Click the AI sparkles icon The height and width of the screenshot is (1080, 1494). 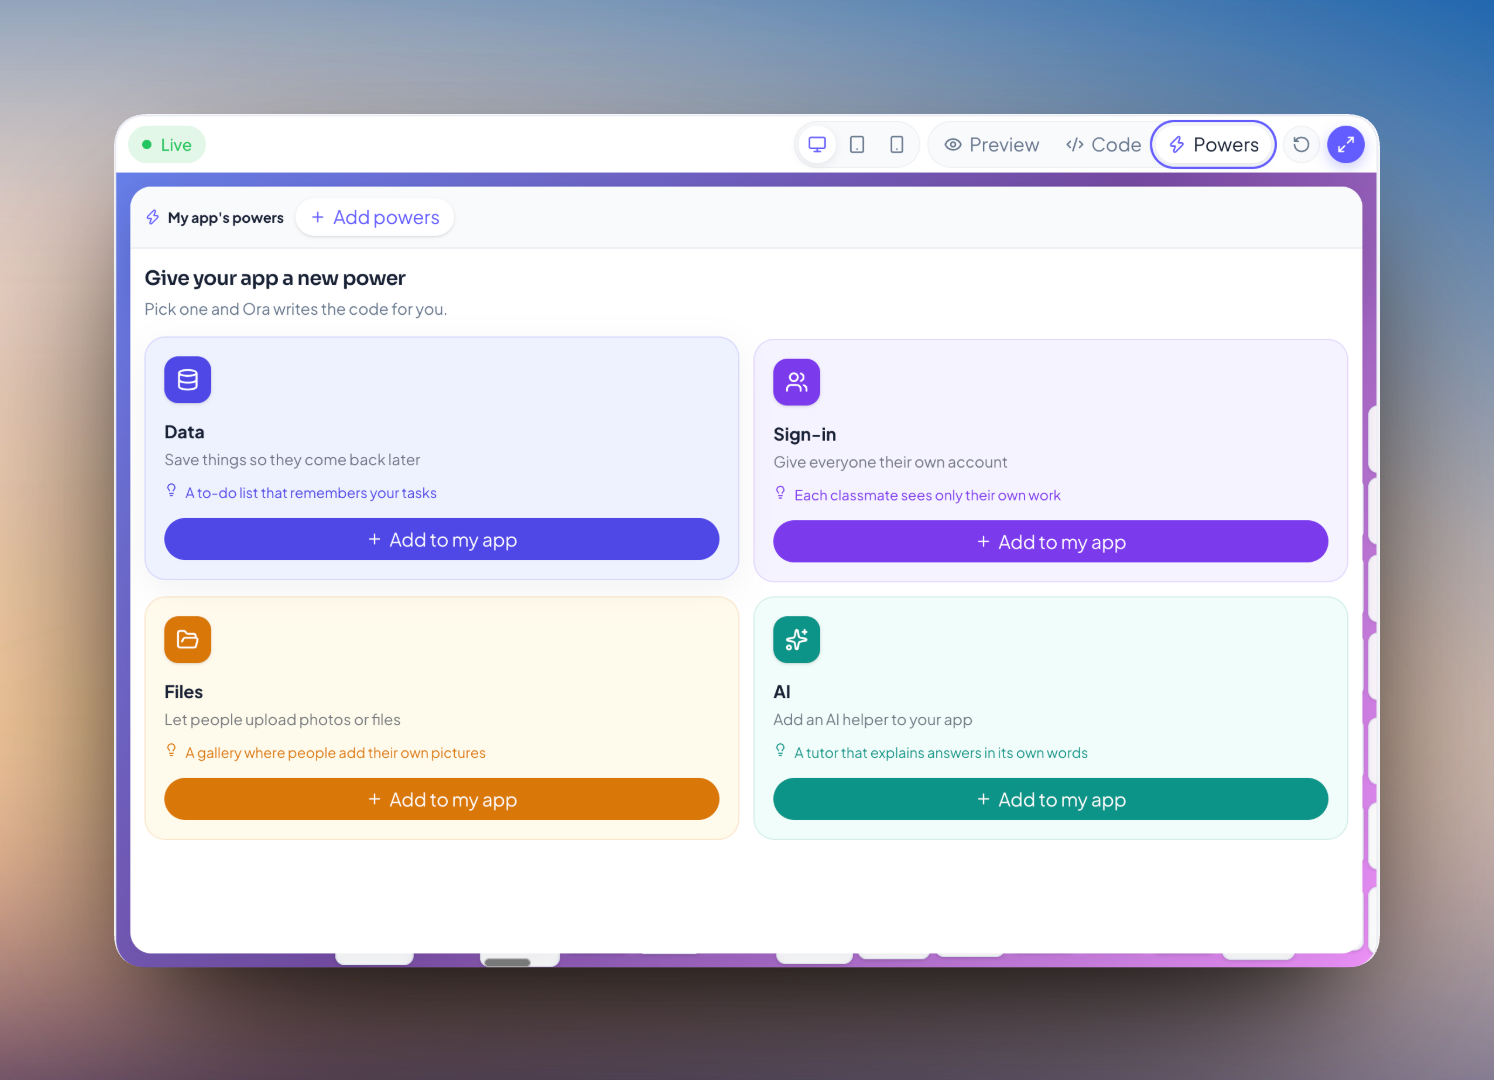[x=797, y=640]
